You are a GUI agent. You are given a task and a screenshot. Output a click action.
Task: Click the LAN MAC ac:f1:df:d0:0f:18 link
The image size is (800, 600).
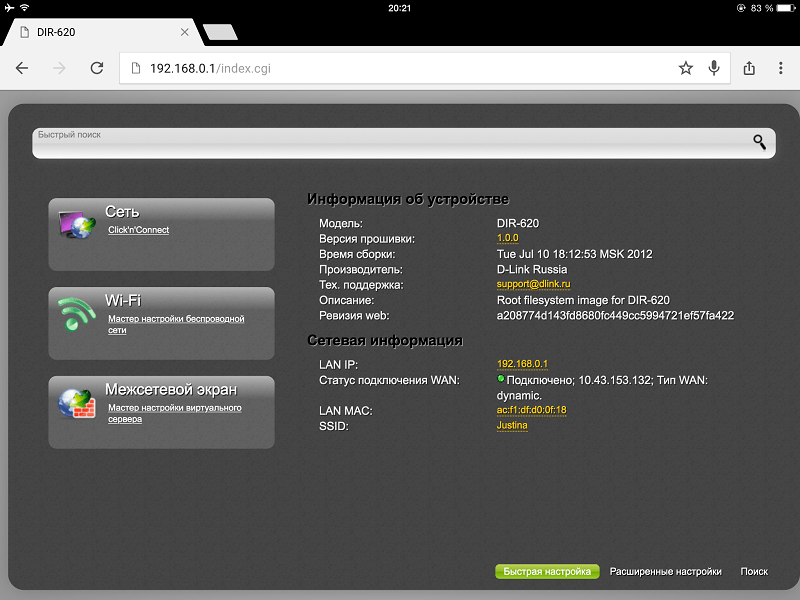[x=532, y=410]
